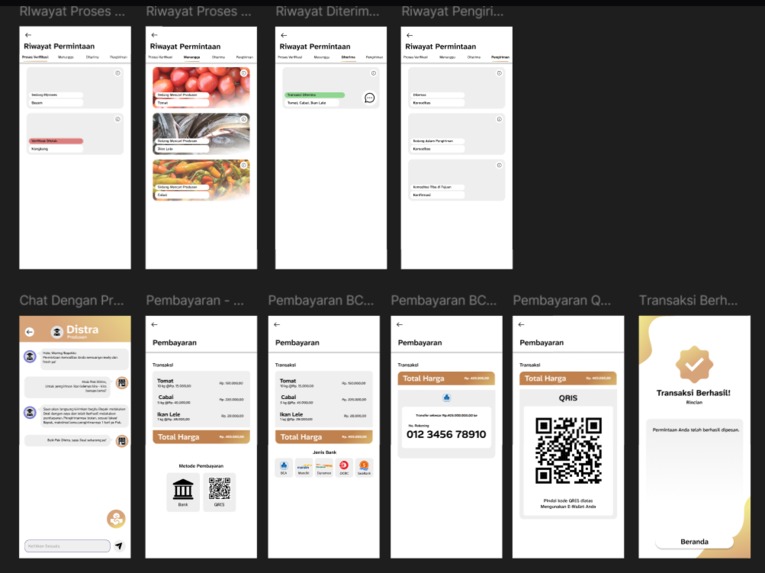Viewport: 765px width, 573px height.
Task: Select frame label Riwayat Pengiri...
Action: [452, 11]
